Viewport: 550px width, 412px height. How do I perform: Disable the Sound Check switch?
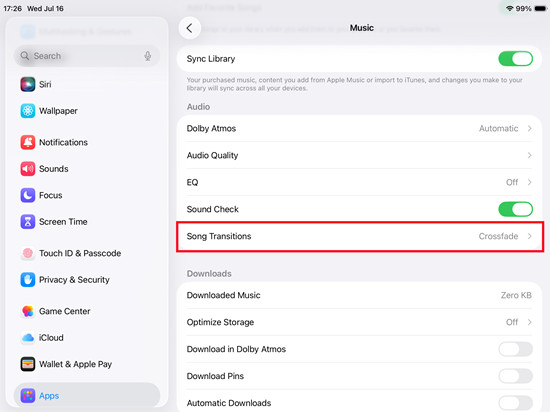(516, 209)
